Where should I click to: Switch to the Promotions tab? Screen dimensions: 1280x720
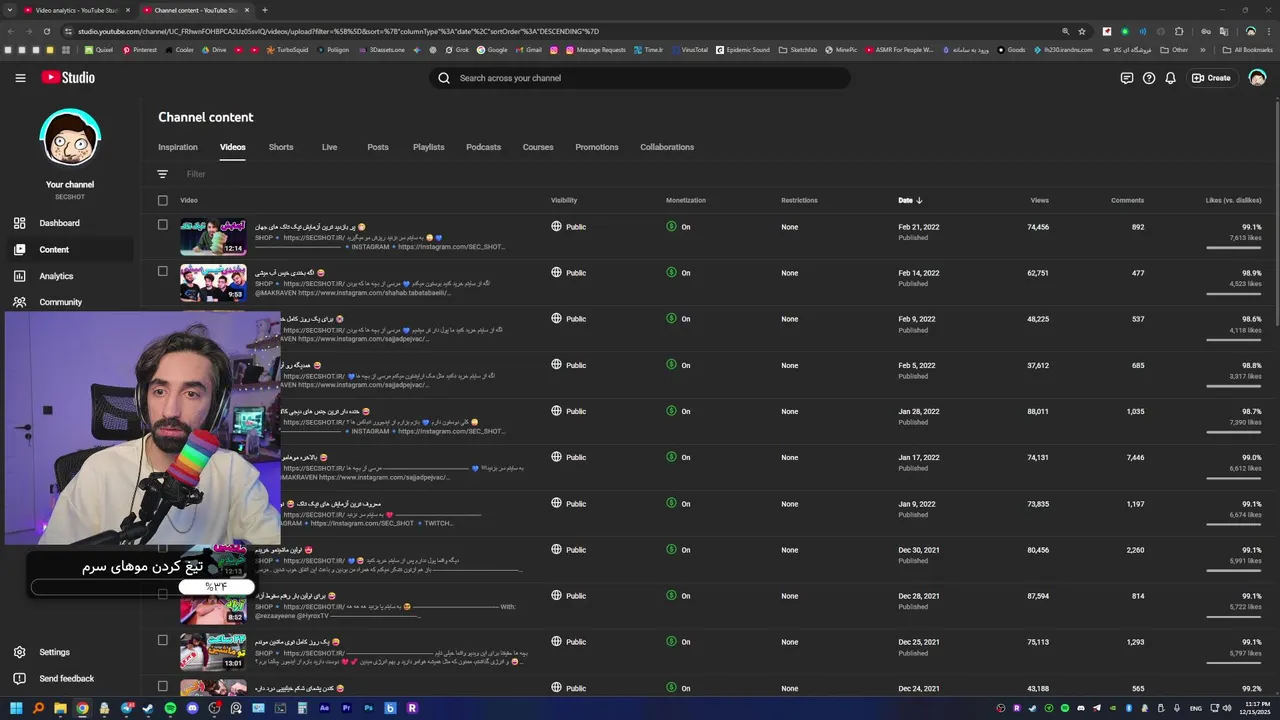point(597,147)
